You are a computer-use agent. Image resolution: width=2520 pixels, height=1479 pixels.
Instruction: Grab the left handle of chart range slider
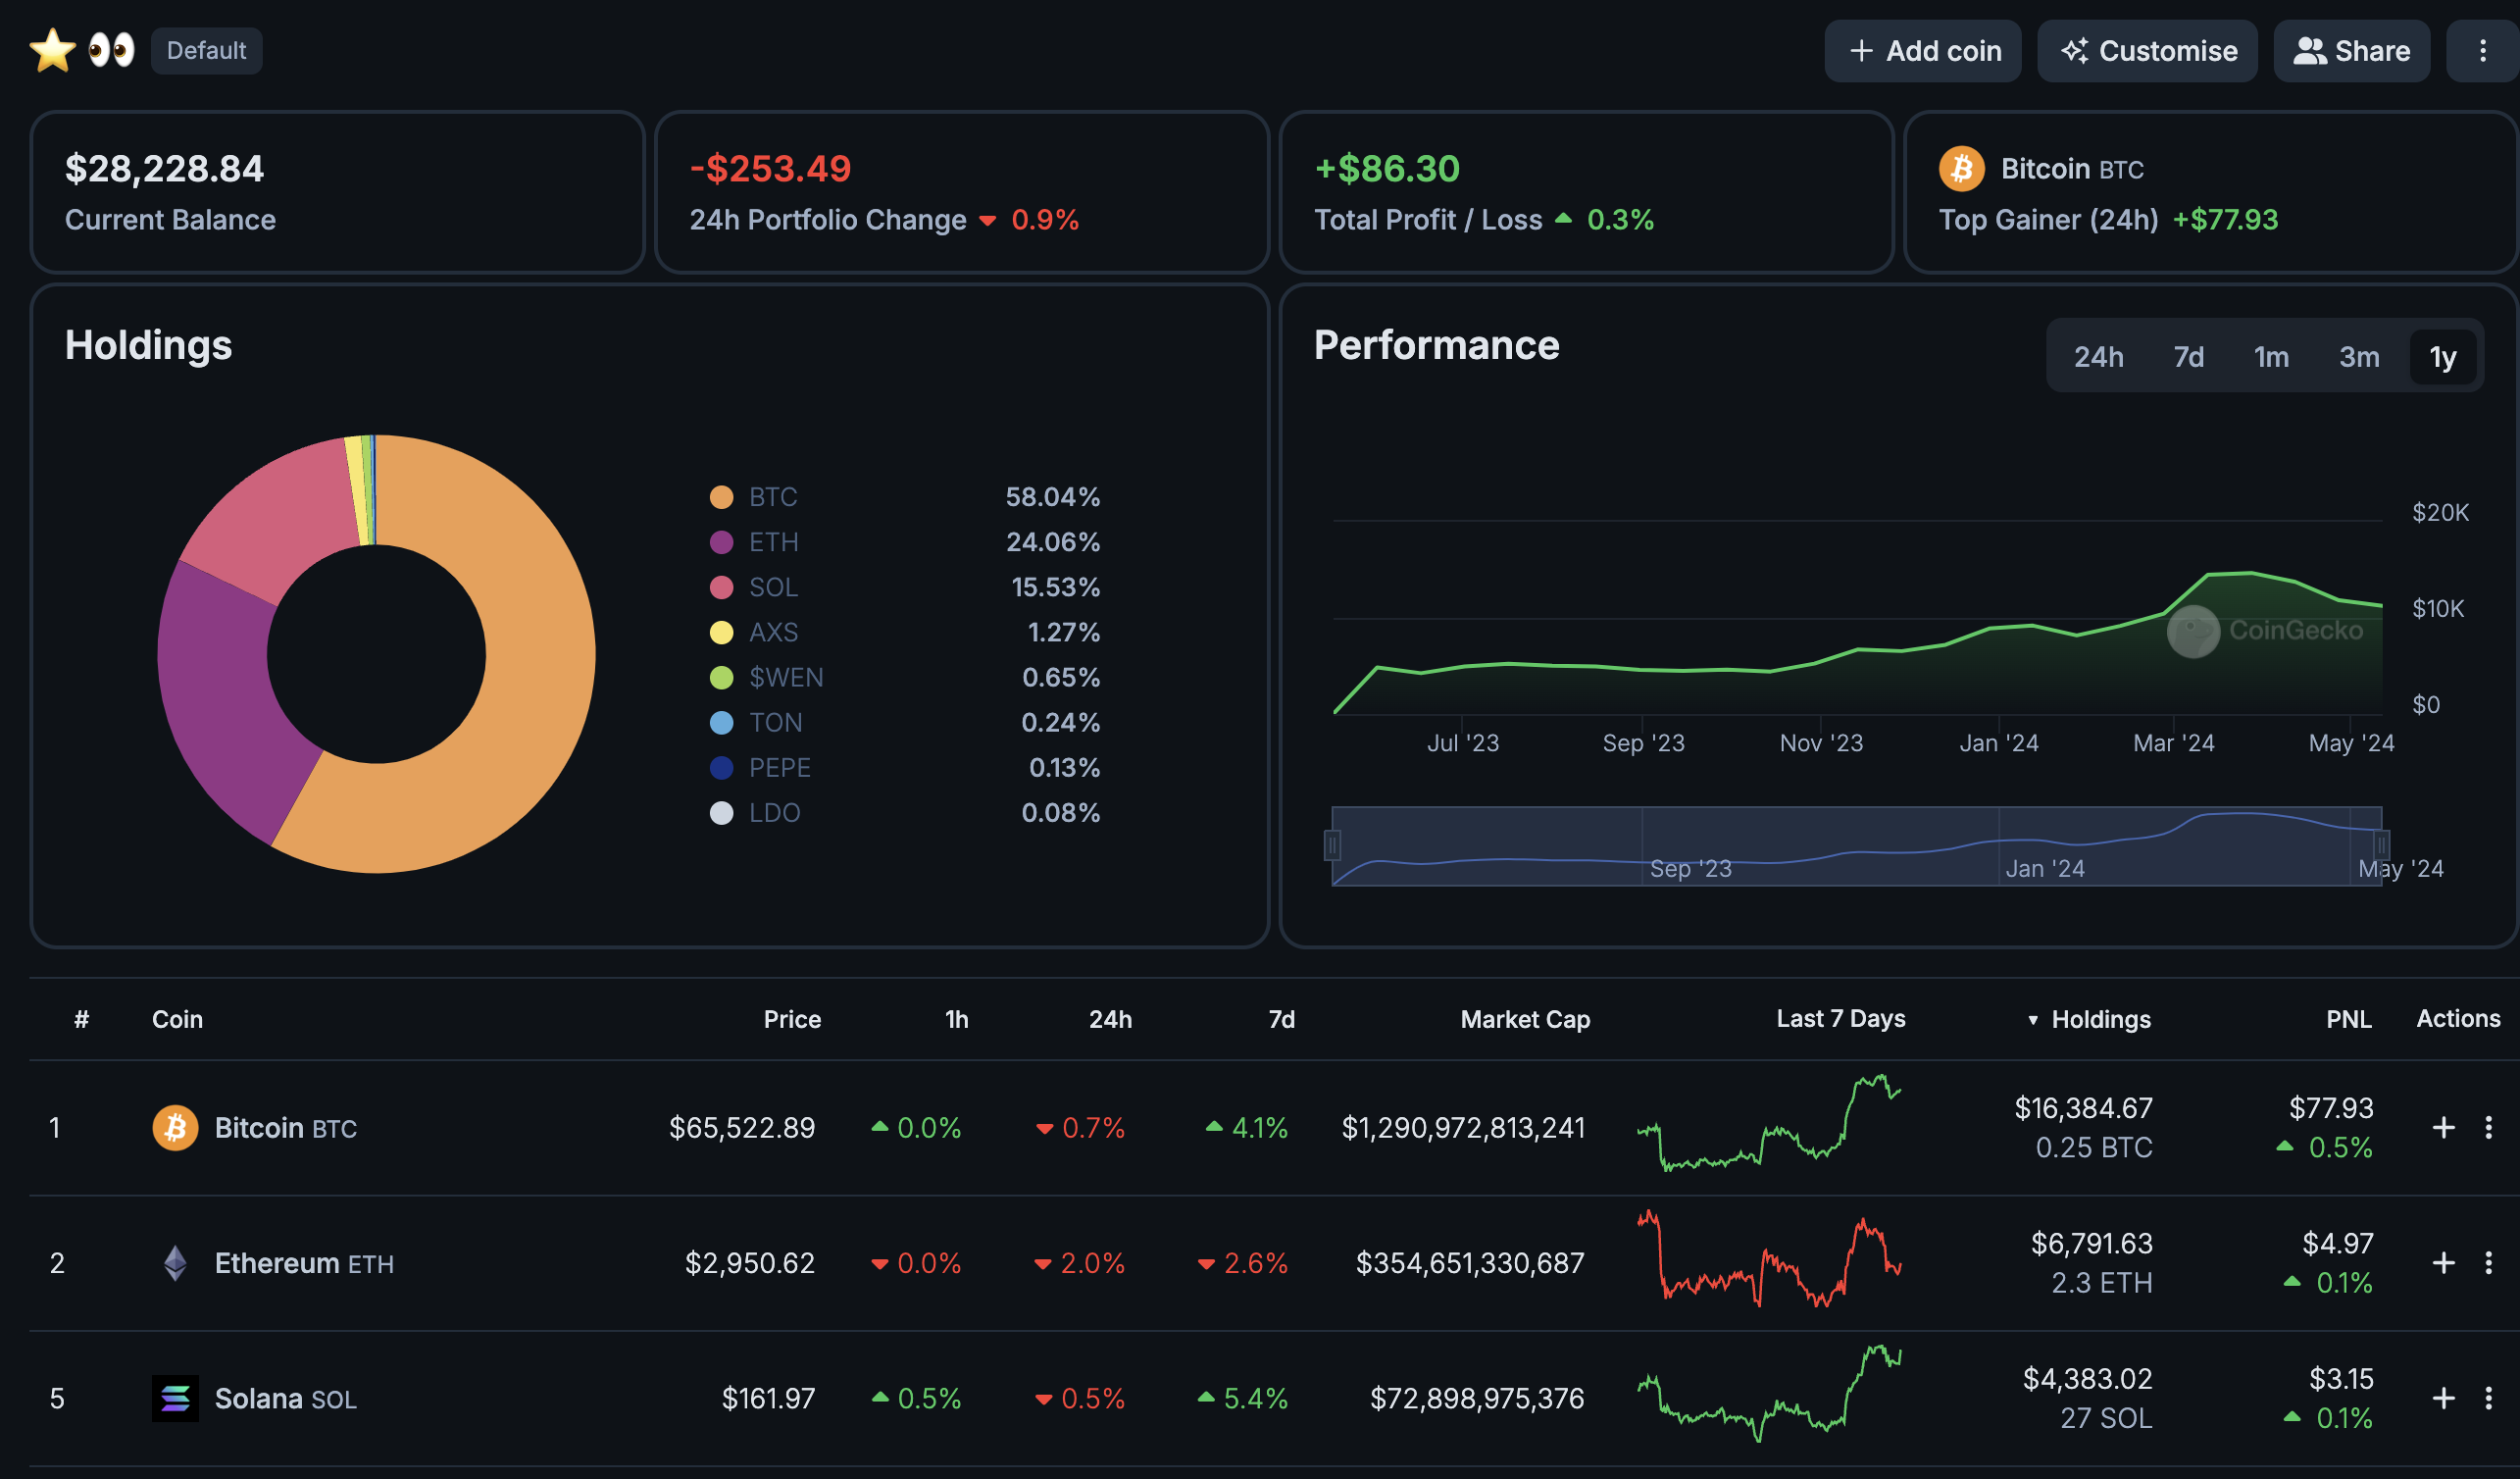[x=1332, y=845]
